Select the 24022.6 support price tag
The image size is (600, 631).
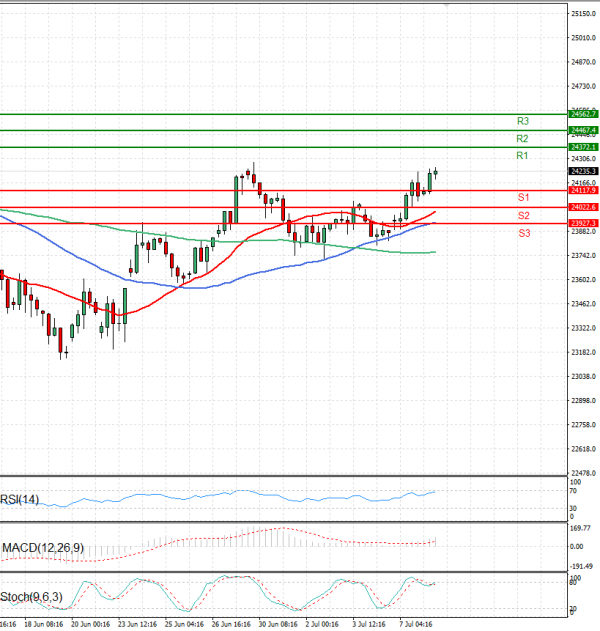click(x=584, y=207)
